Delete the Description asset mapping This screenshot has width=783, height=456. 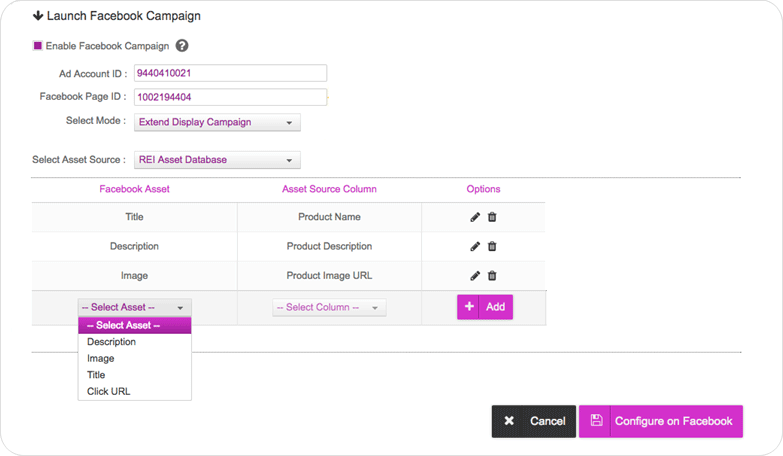pyautogui.click(x=492, y=246)
